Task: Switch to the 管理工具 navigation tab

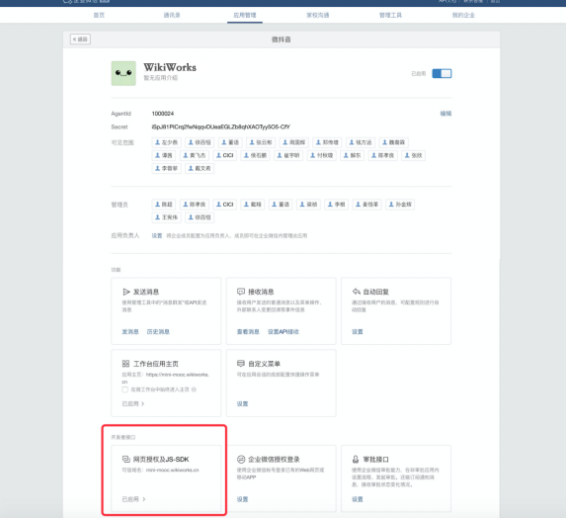Action: click(390, 15)
